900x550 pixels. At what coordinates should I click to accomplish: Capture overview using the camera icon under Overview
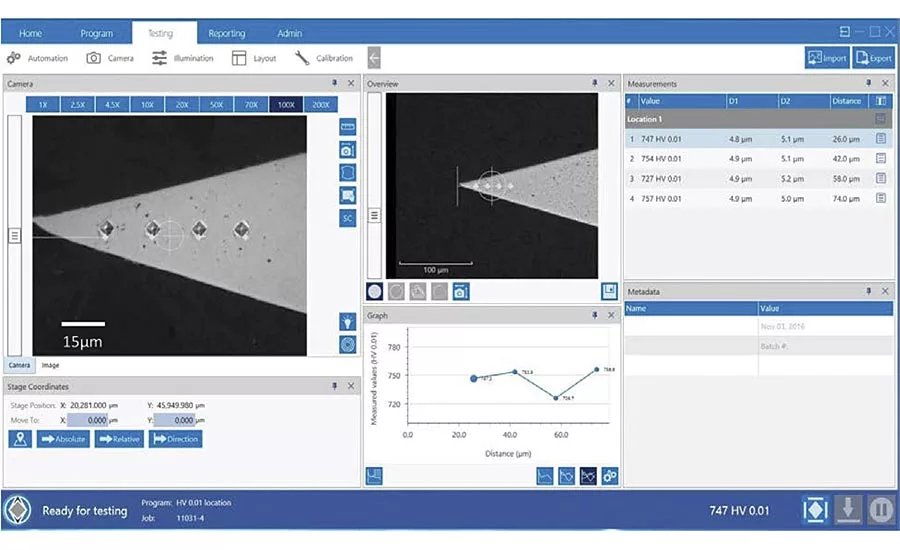click(460, 292)
